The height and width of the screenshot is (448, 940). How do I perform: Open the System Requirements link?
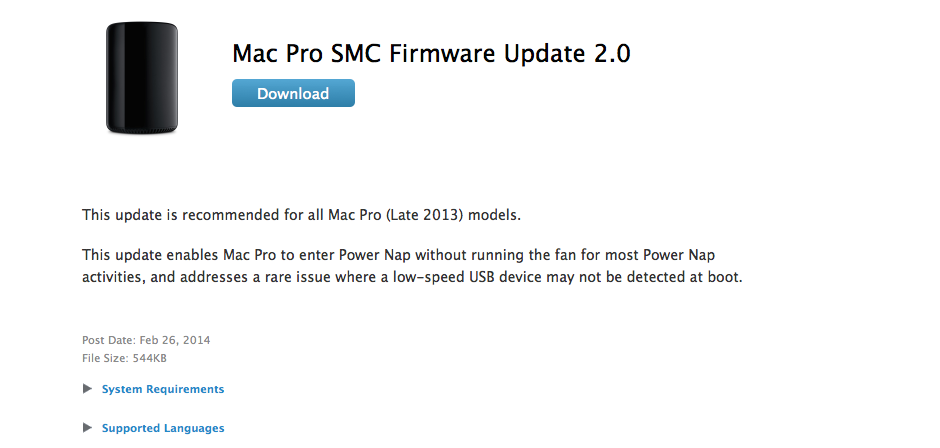pyautogui.click(x=163, y=389)
